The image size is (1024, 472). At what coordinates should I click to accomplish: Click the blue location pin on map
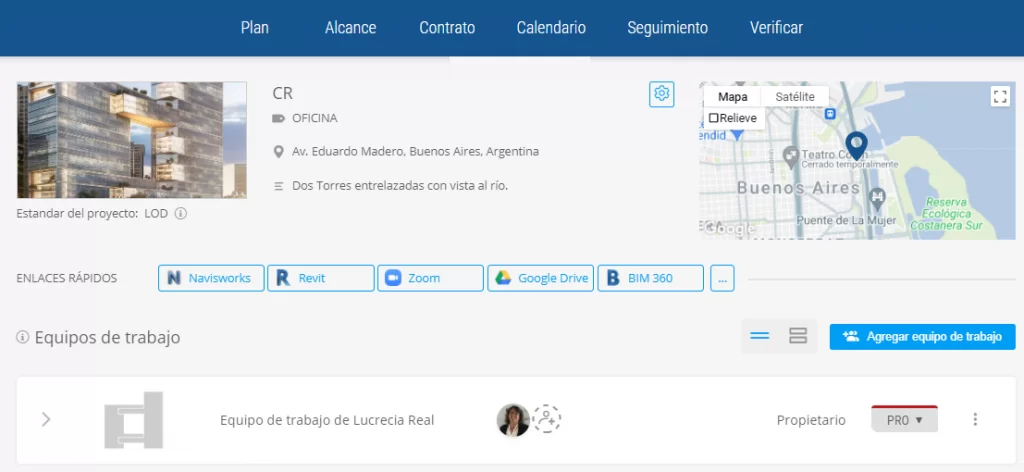click(x=856, y=144)
